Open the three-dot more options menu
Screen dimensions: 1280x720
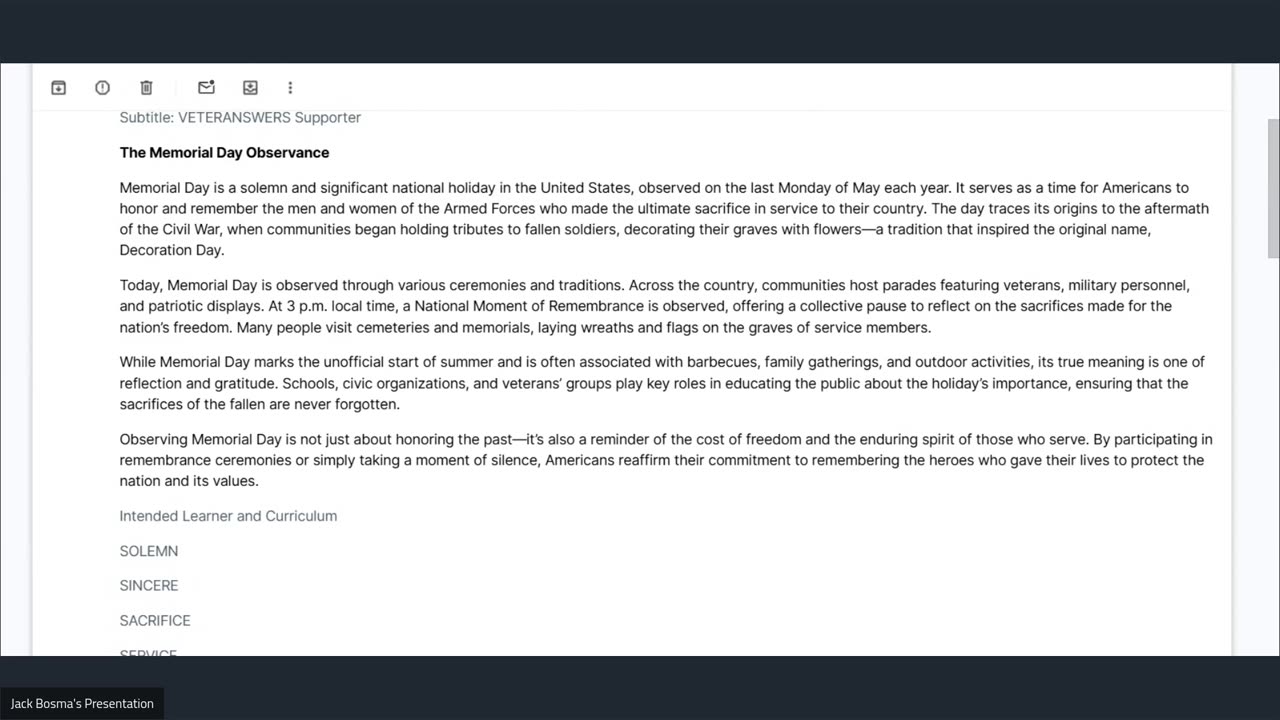[290, 88]
